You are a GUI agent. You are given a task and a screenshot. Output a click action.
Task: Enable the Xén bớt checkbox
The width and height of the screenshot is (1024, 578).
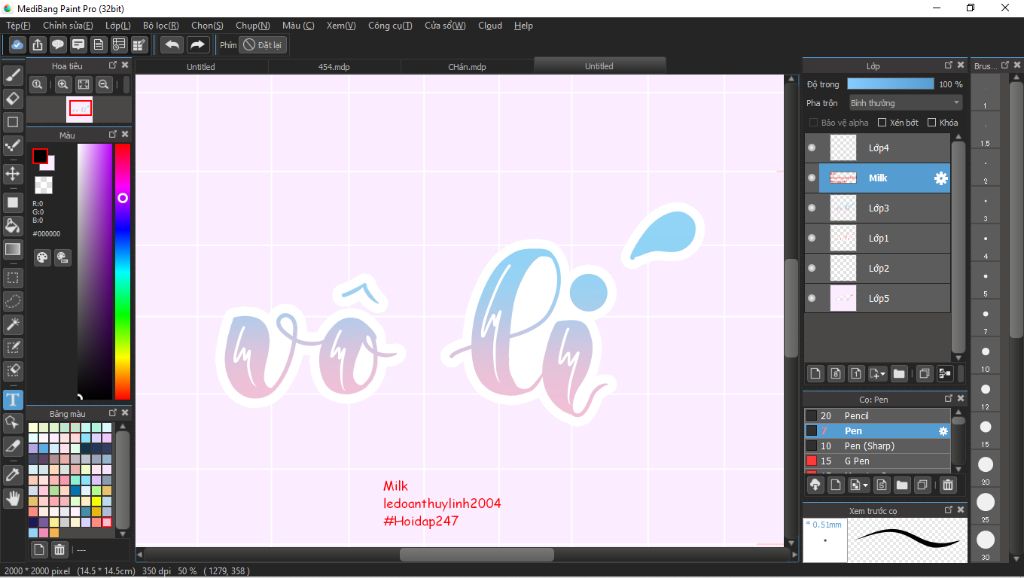(x=882, y=123)
